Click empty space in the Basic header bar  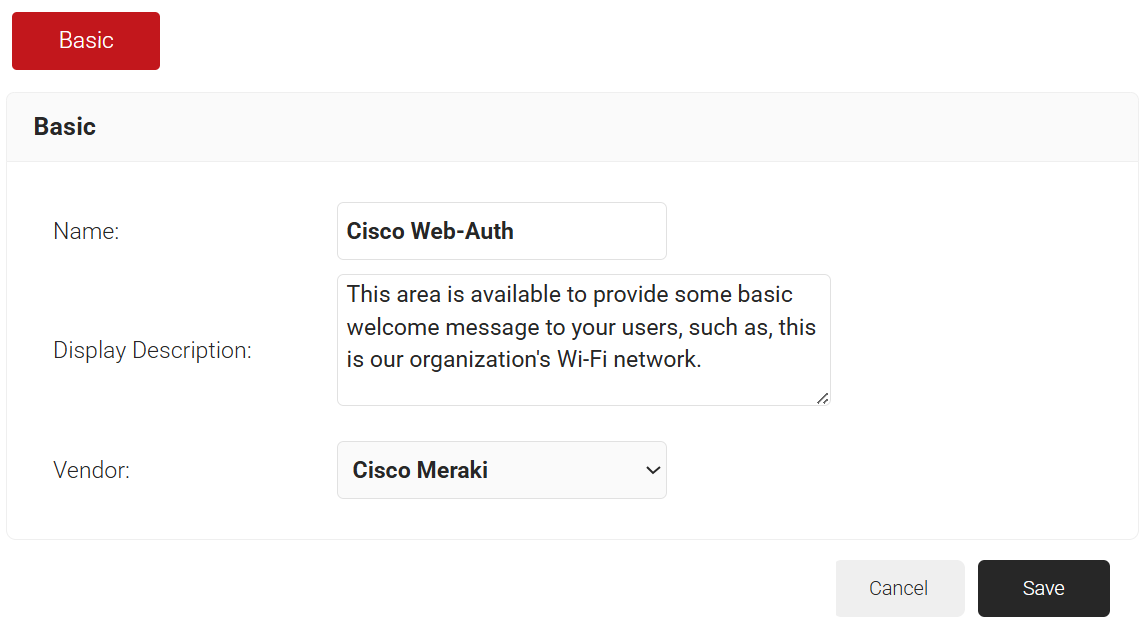point(600,127)
